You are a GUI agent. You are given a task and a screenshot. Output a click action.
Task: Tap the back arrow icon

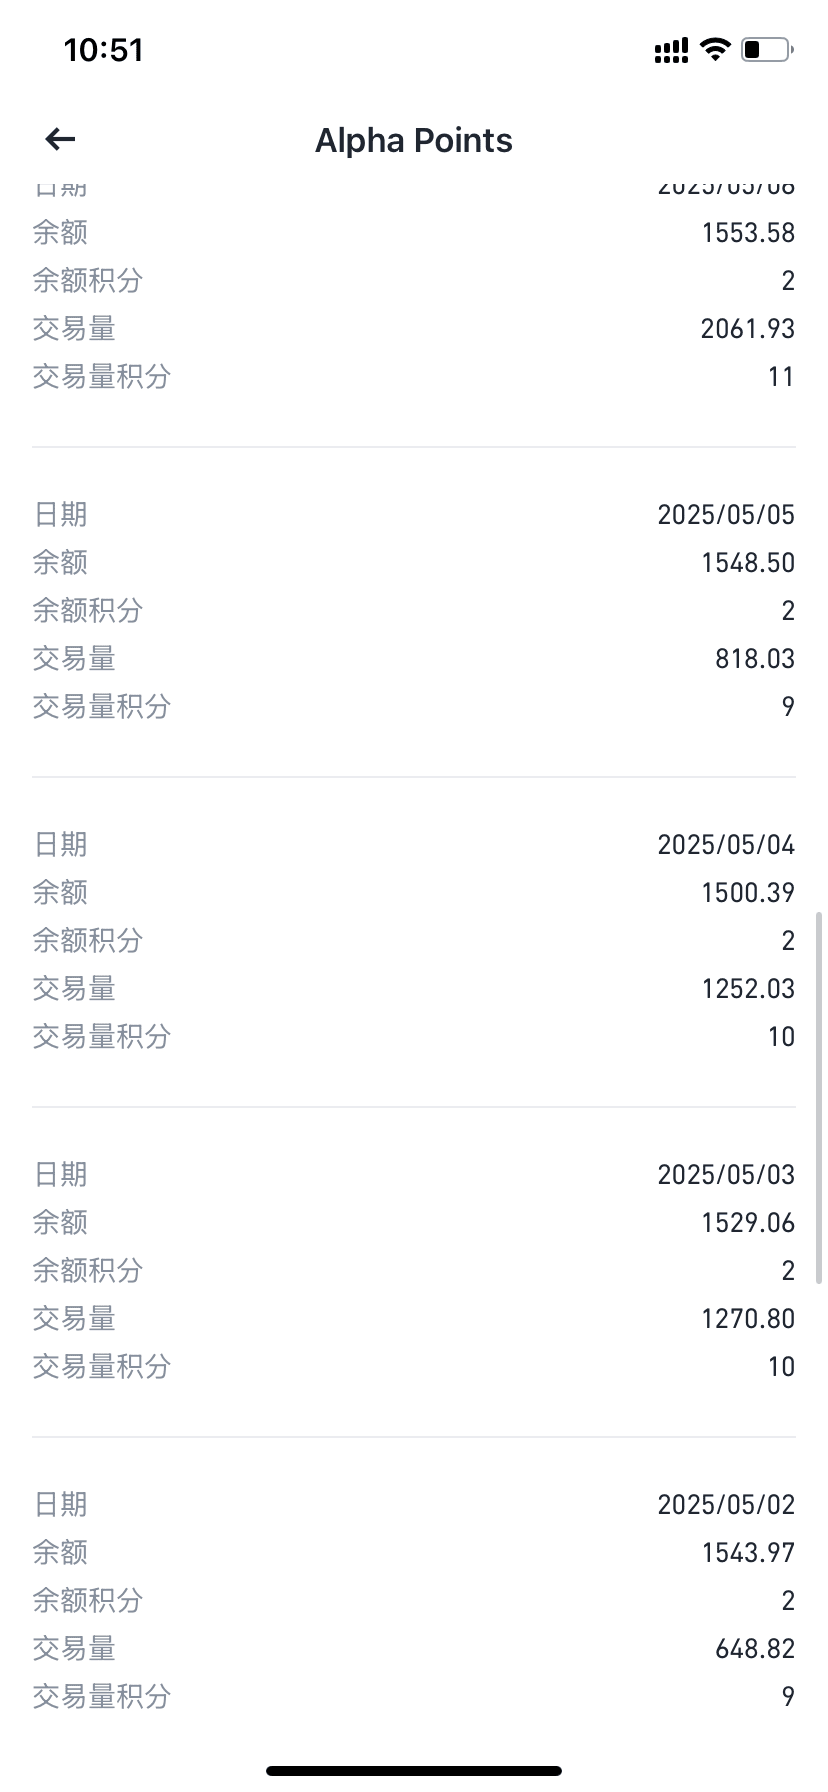(x=61, y=140)
